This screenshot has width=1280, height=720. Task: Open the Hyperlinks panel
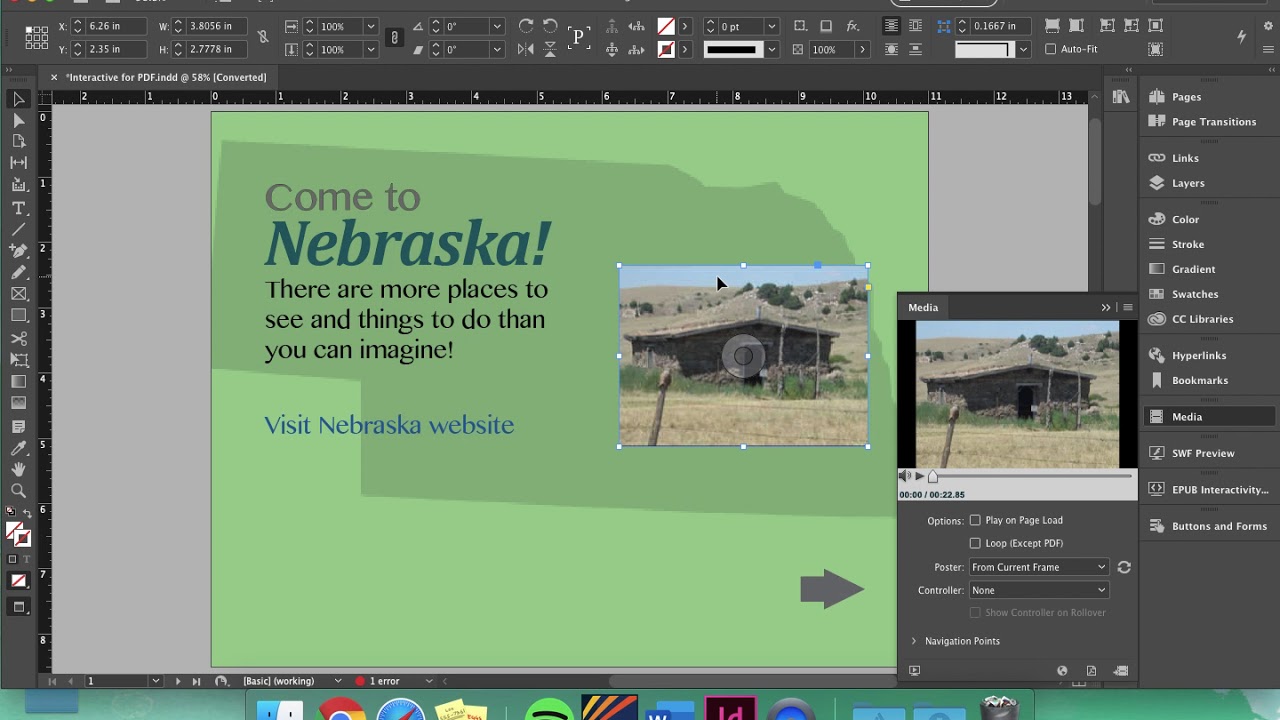1198,355
